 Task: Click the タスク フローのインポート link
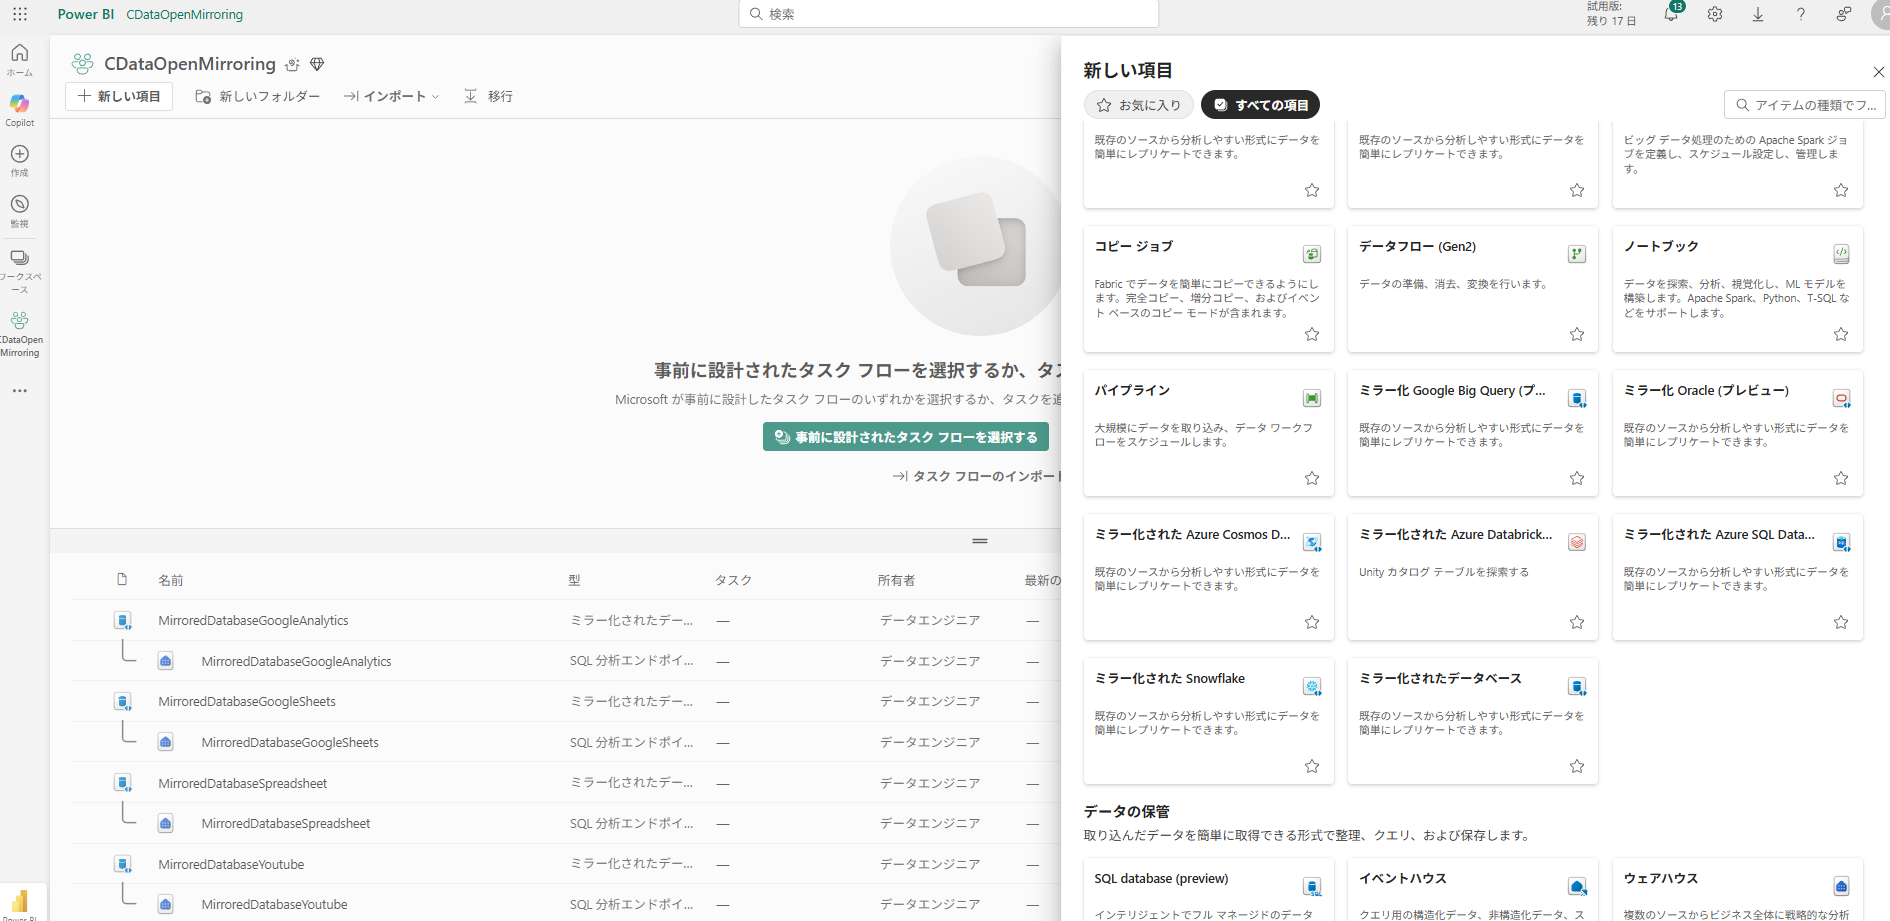[978, 476]
